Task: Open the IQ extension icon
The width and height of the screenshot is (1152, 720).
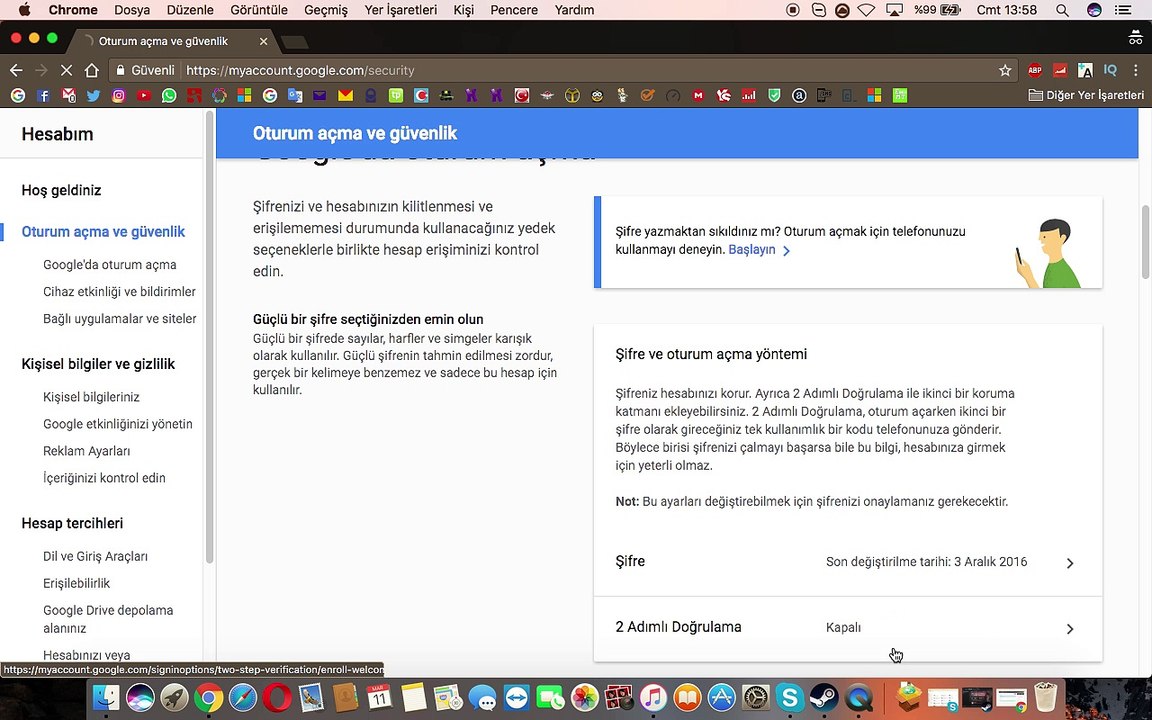Action: click(x=1110, y=71)
